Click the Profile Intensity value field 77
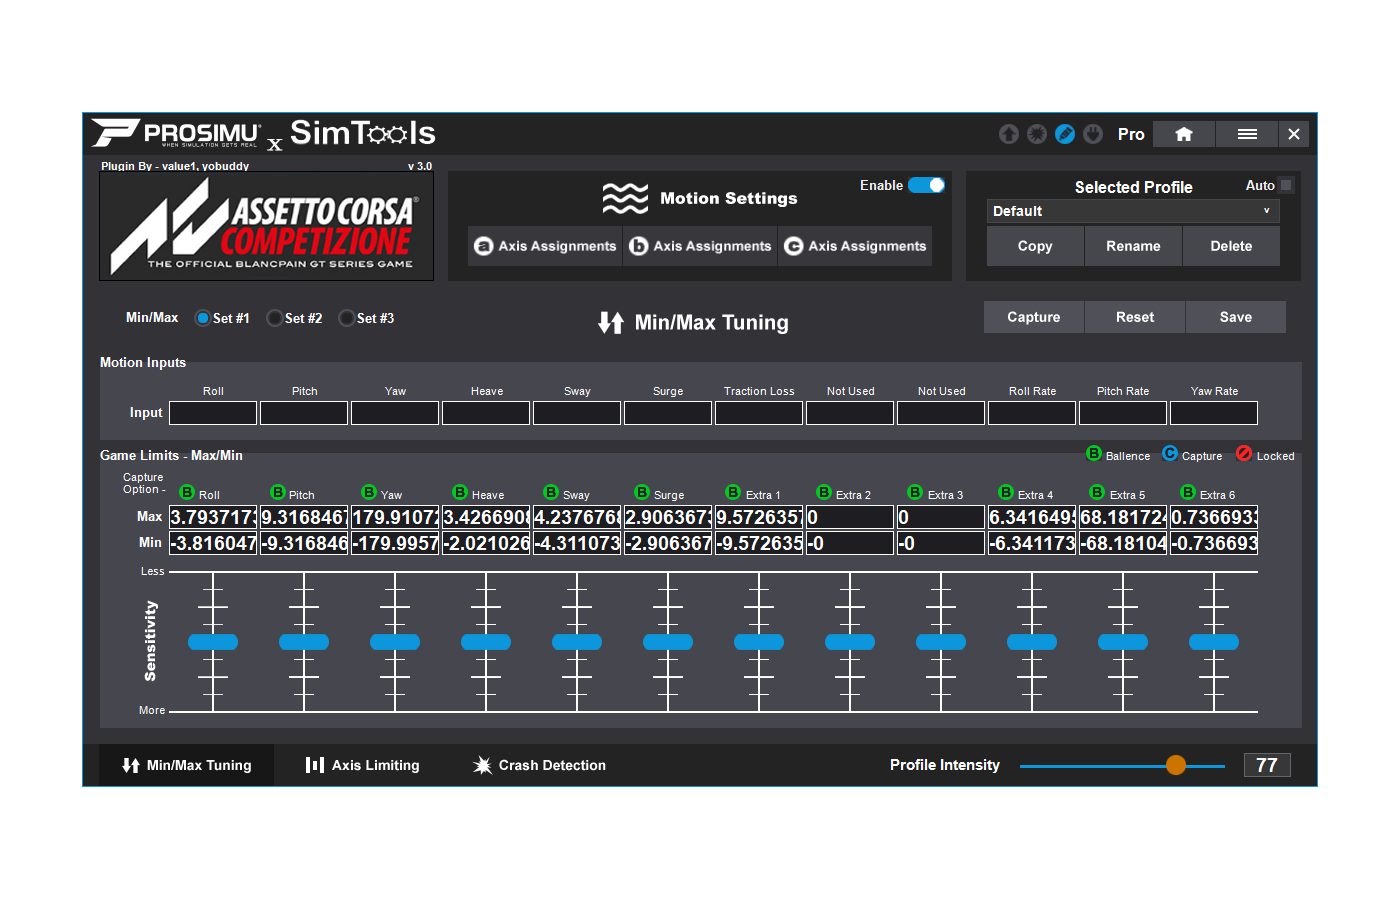 point(1267,765)
